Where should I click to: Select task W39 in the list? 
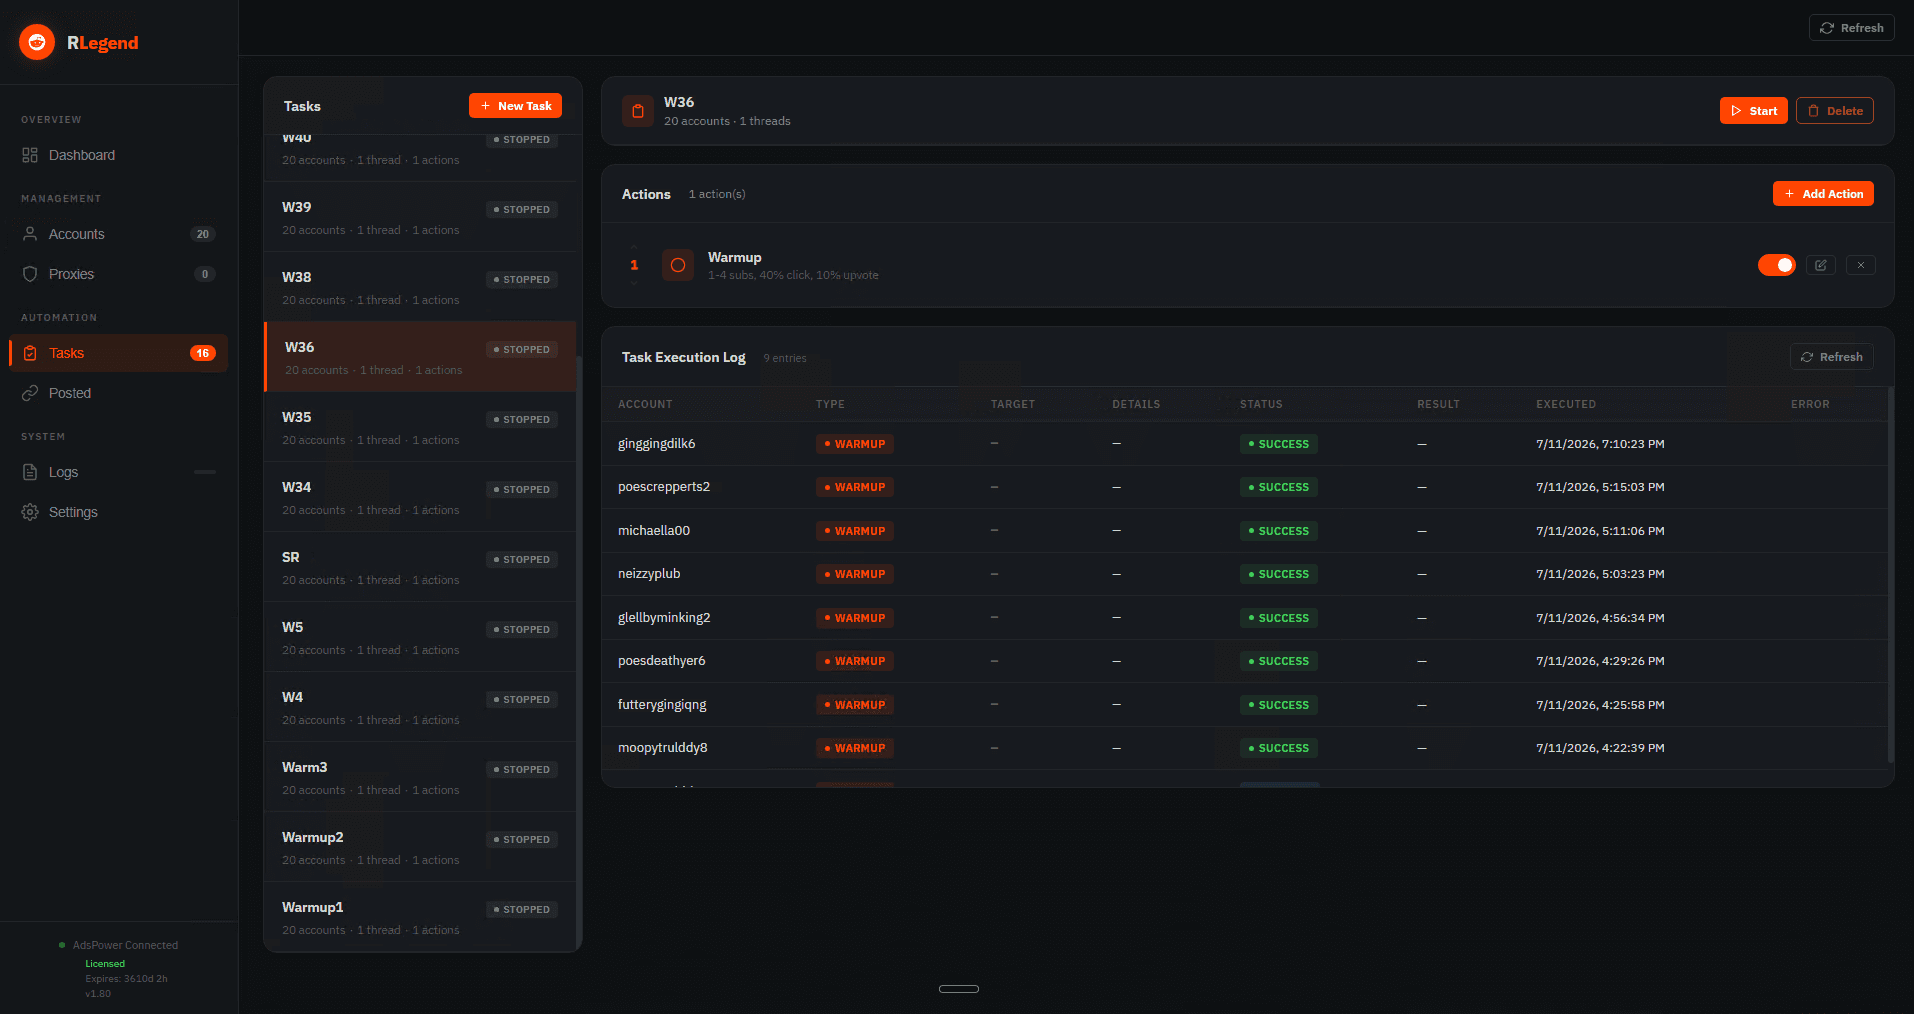coord(420,217)
